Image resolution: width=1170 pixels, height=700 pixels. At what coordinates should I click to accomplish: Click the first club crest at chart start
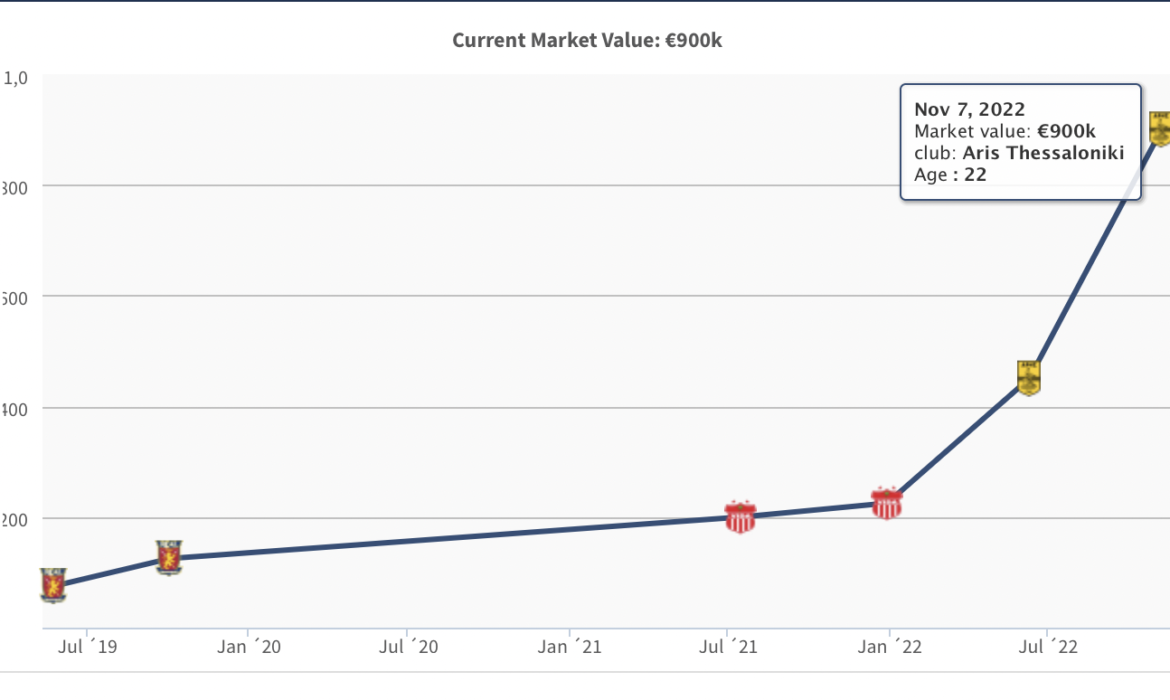(53, 585)
